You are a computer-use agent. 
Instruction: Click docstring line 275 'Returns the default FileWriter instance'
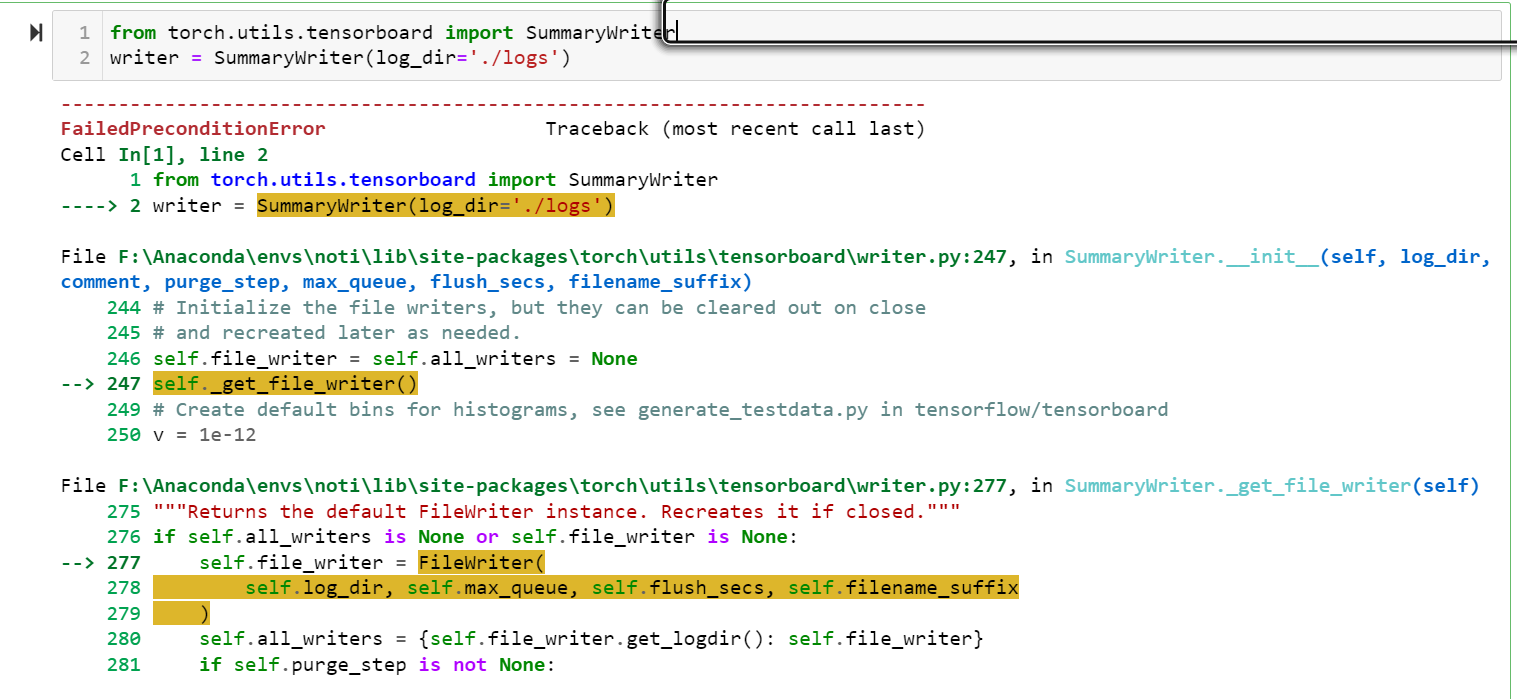[557, 512]
